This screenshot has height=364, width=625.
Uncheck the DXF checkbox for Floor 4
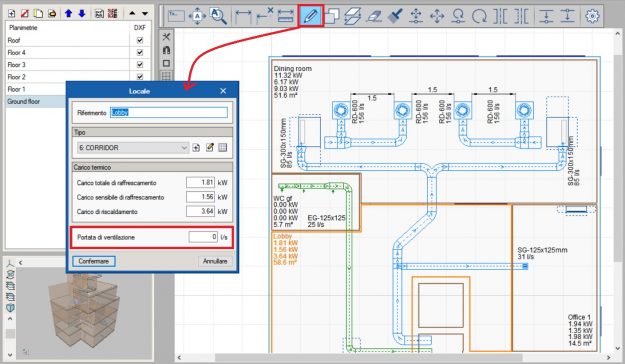pyautogui.click(x=140, y=52)
